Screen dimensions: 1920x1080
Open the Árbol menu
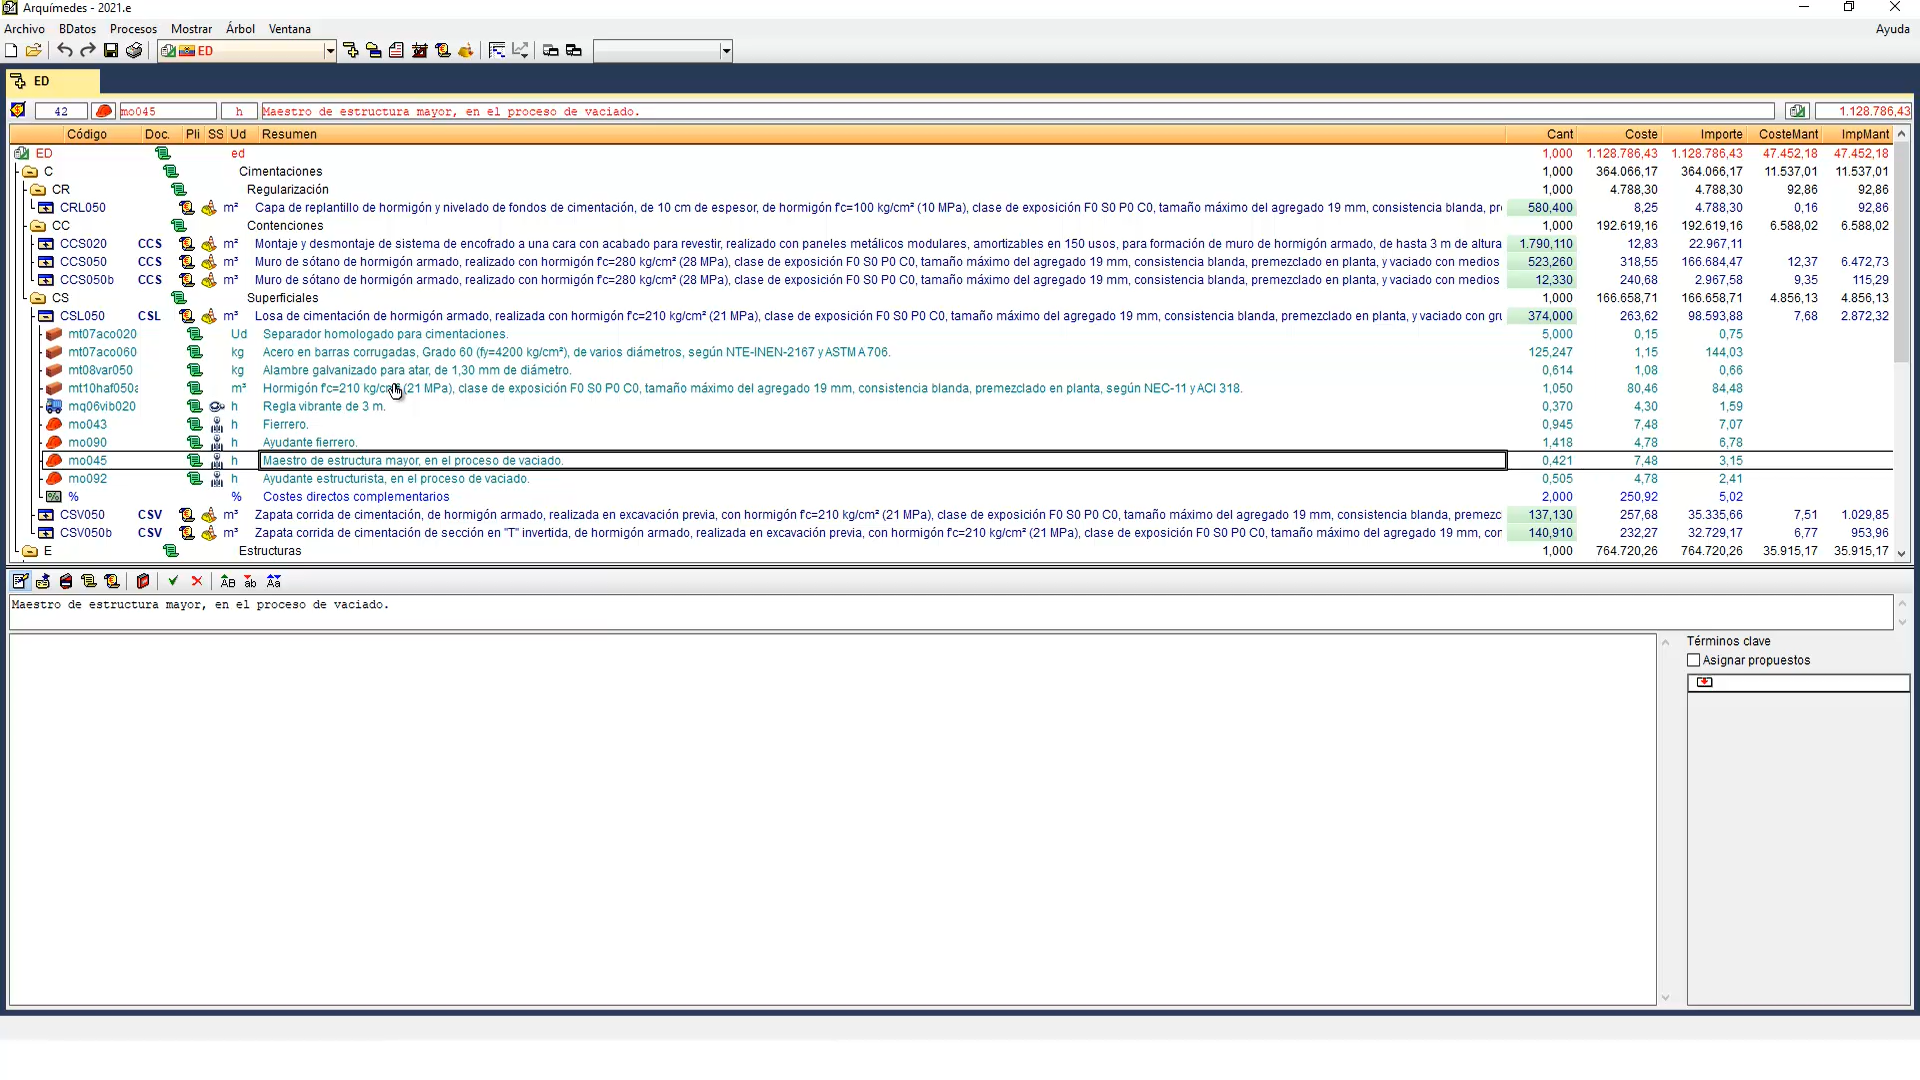(240, 29)
